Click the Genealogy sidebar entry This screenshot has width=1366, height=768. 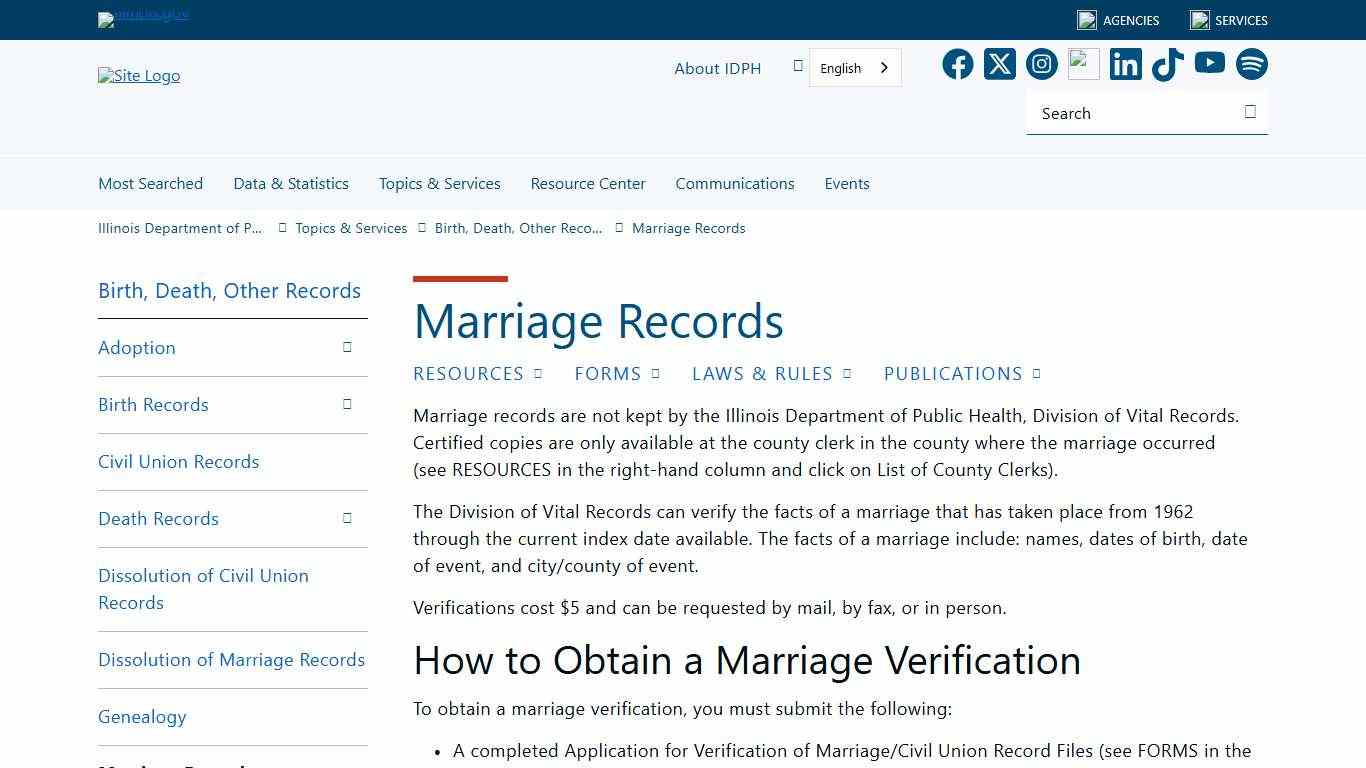click(x=142, y=716)
